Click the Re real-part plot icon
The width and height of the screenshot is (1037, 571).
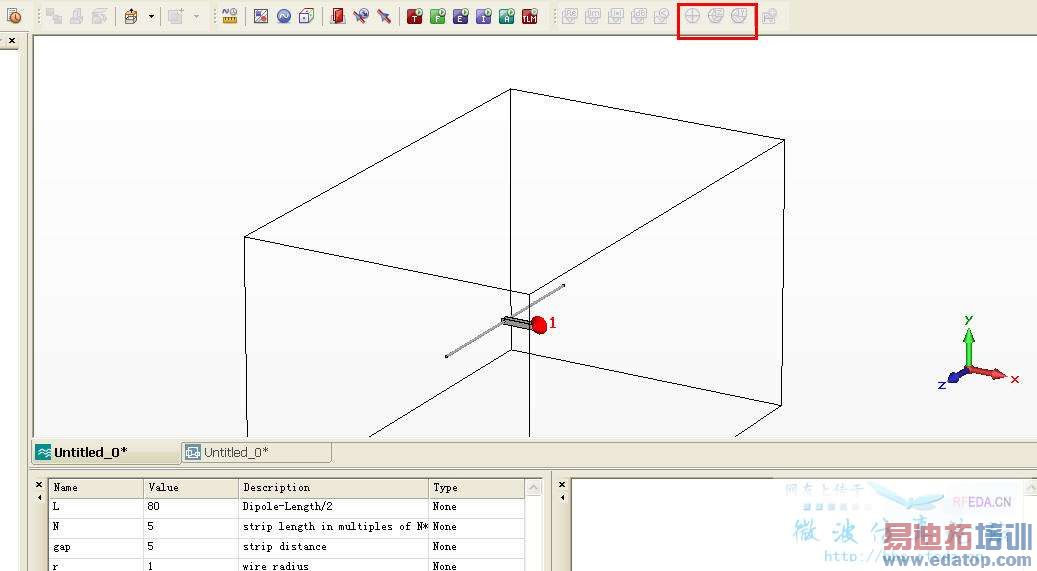[x=570, y=16]
